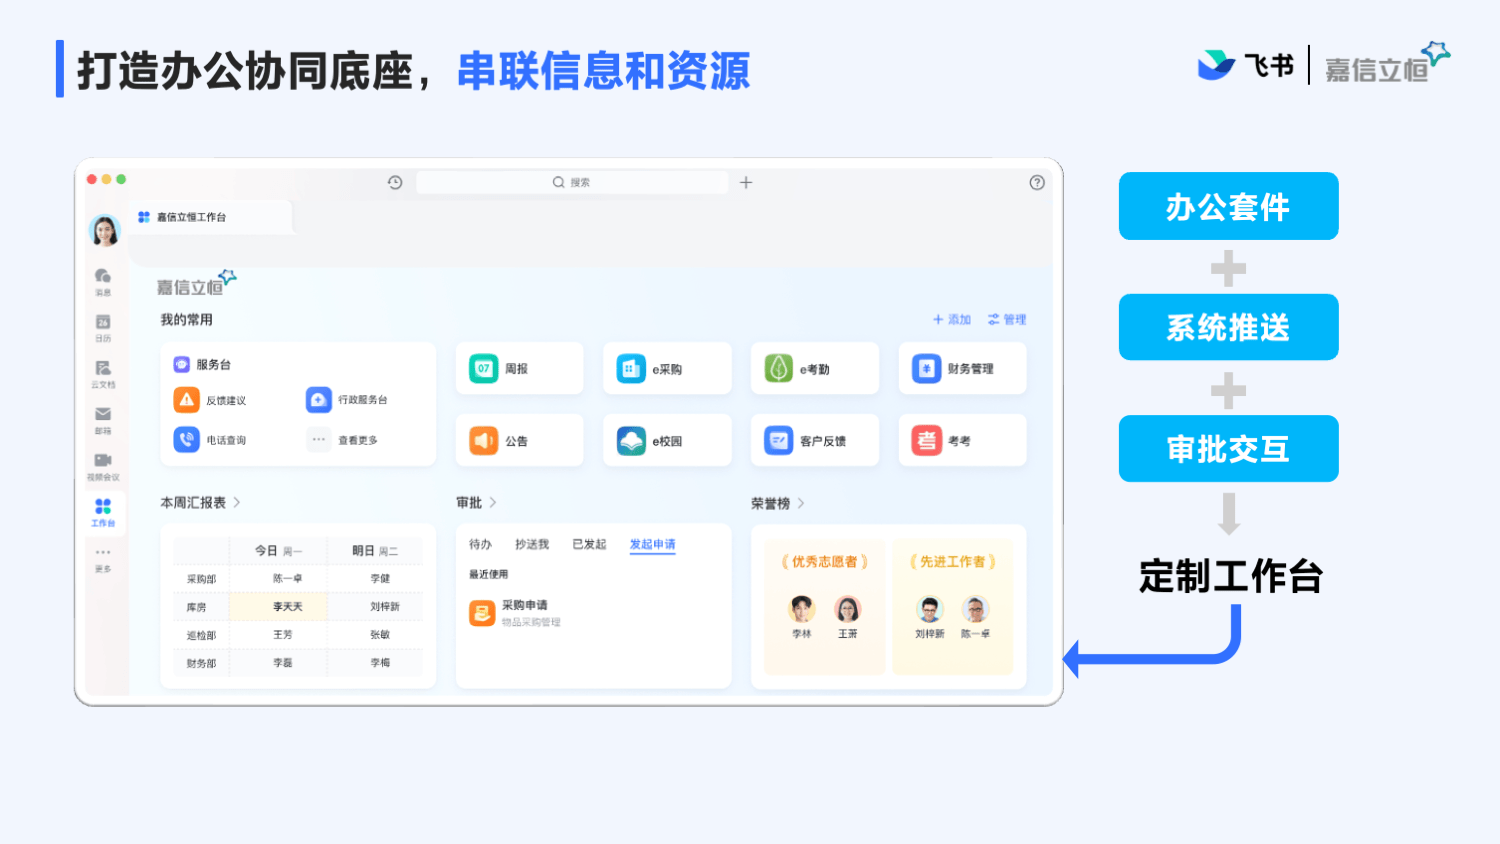
Task: Click 李林 avatar in honor roll
Action: click(x=802, y=609)
